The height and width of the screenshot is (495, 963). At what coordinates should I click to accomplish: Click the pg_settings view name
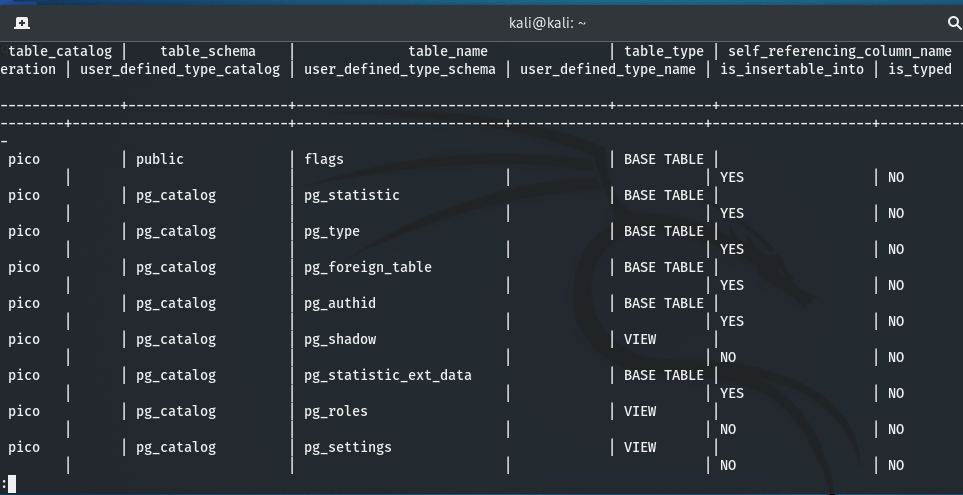pyautogui.click(x=348, y=447)
